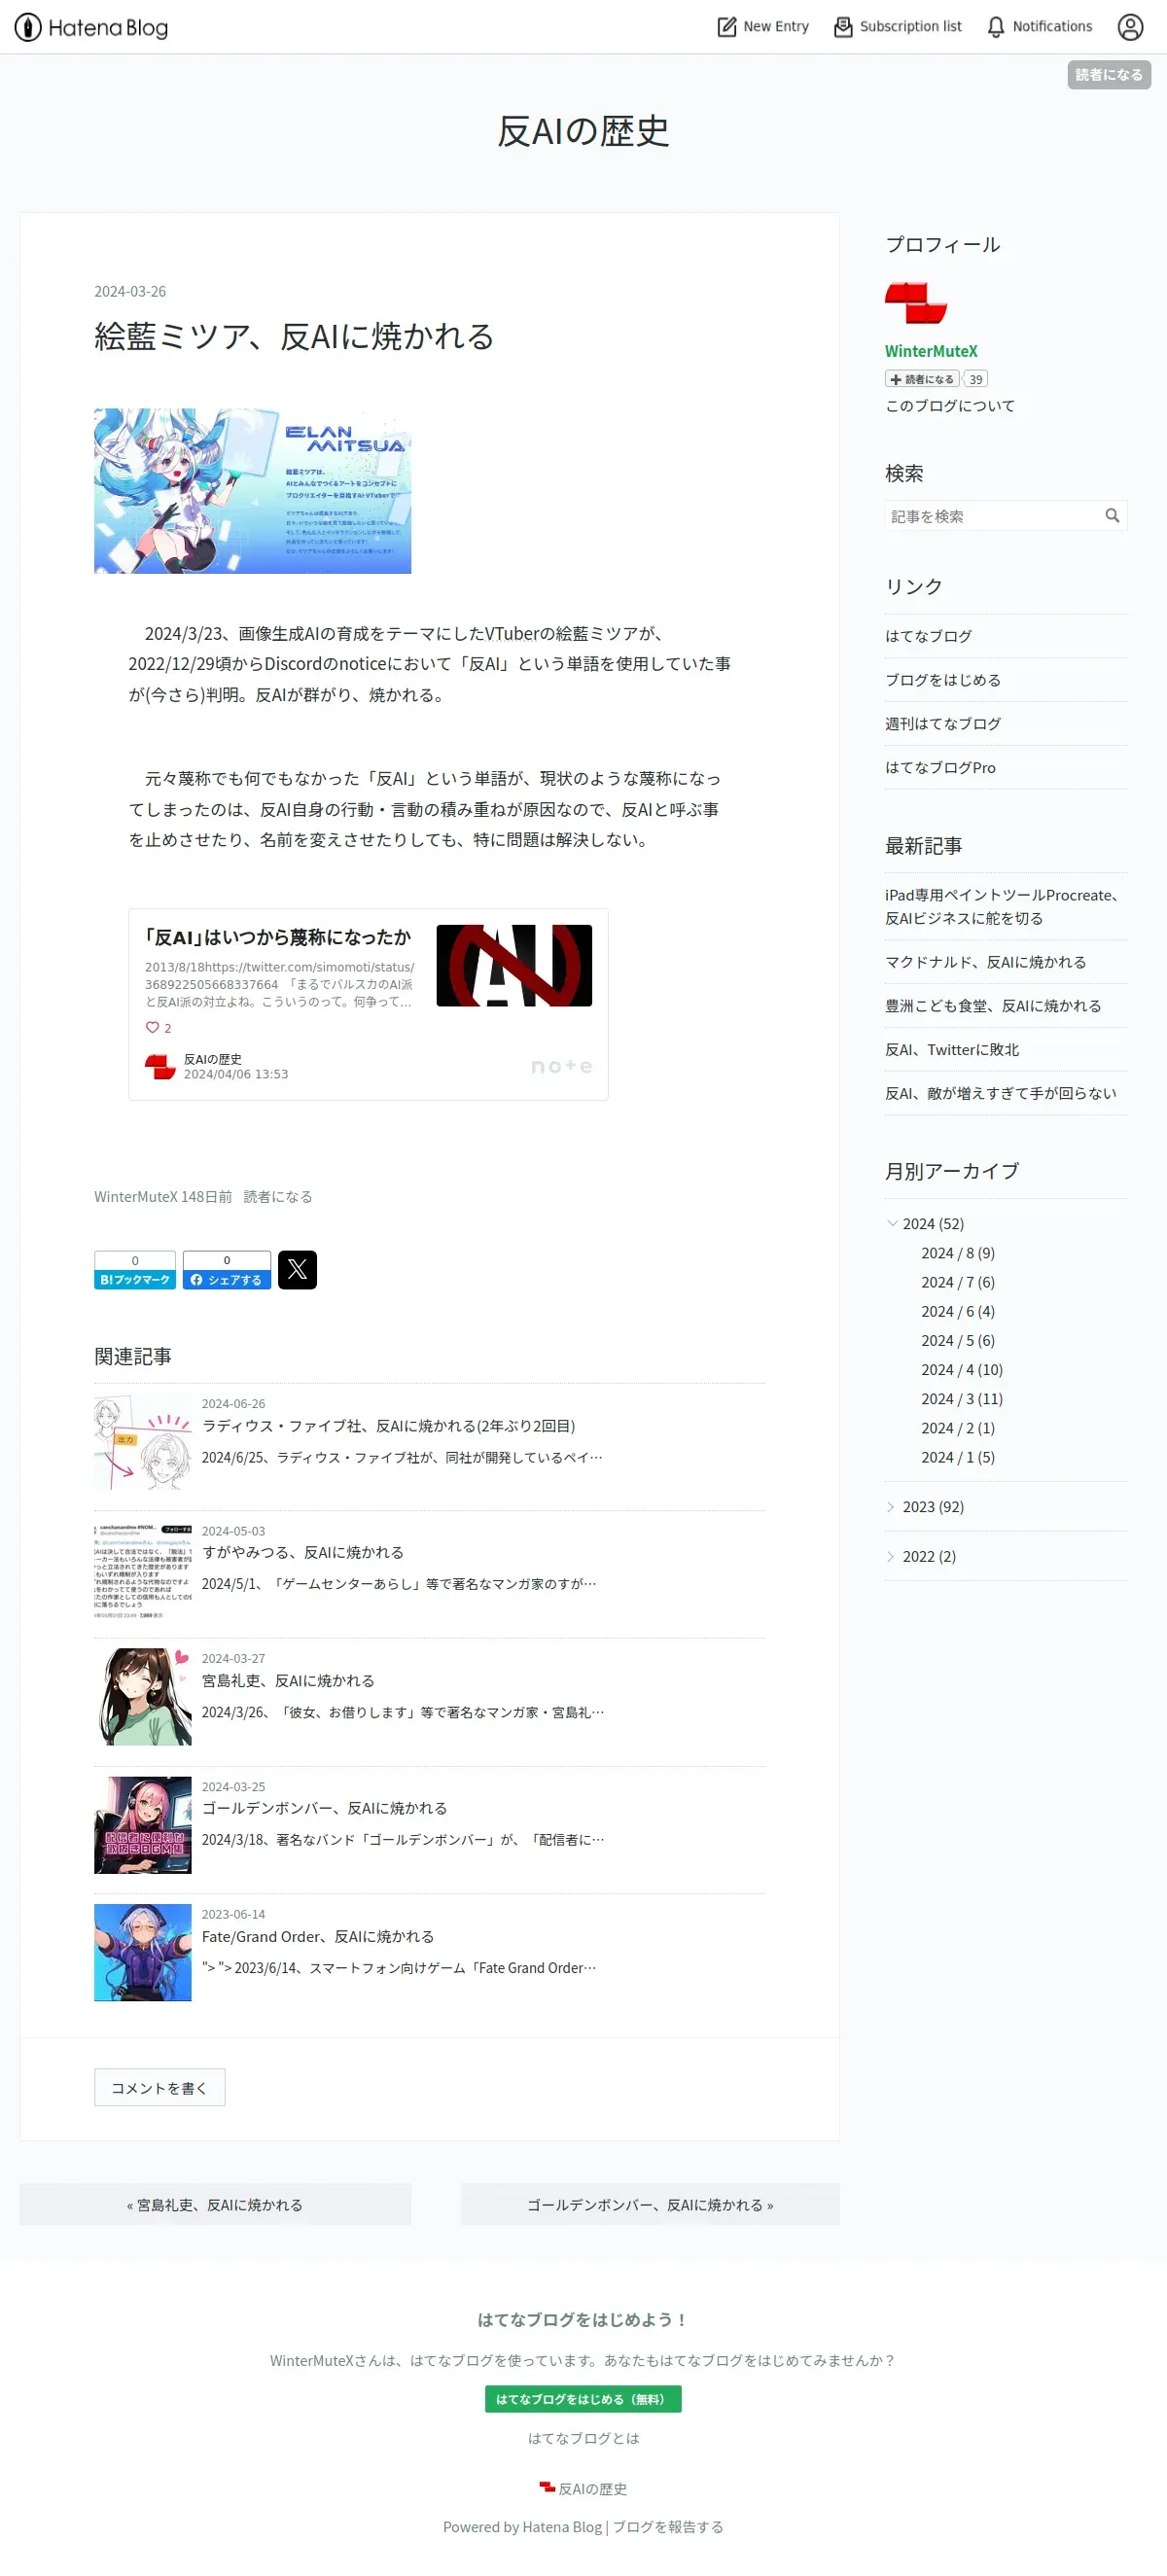Open recent post 反AI、敵が増えすぎて手が回らない
Screen dimensions: 1167x2576
click(1000, 1094)
